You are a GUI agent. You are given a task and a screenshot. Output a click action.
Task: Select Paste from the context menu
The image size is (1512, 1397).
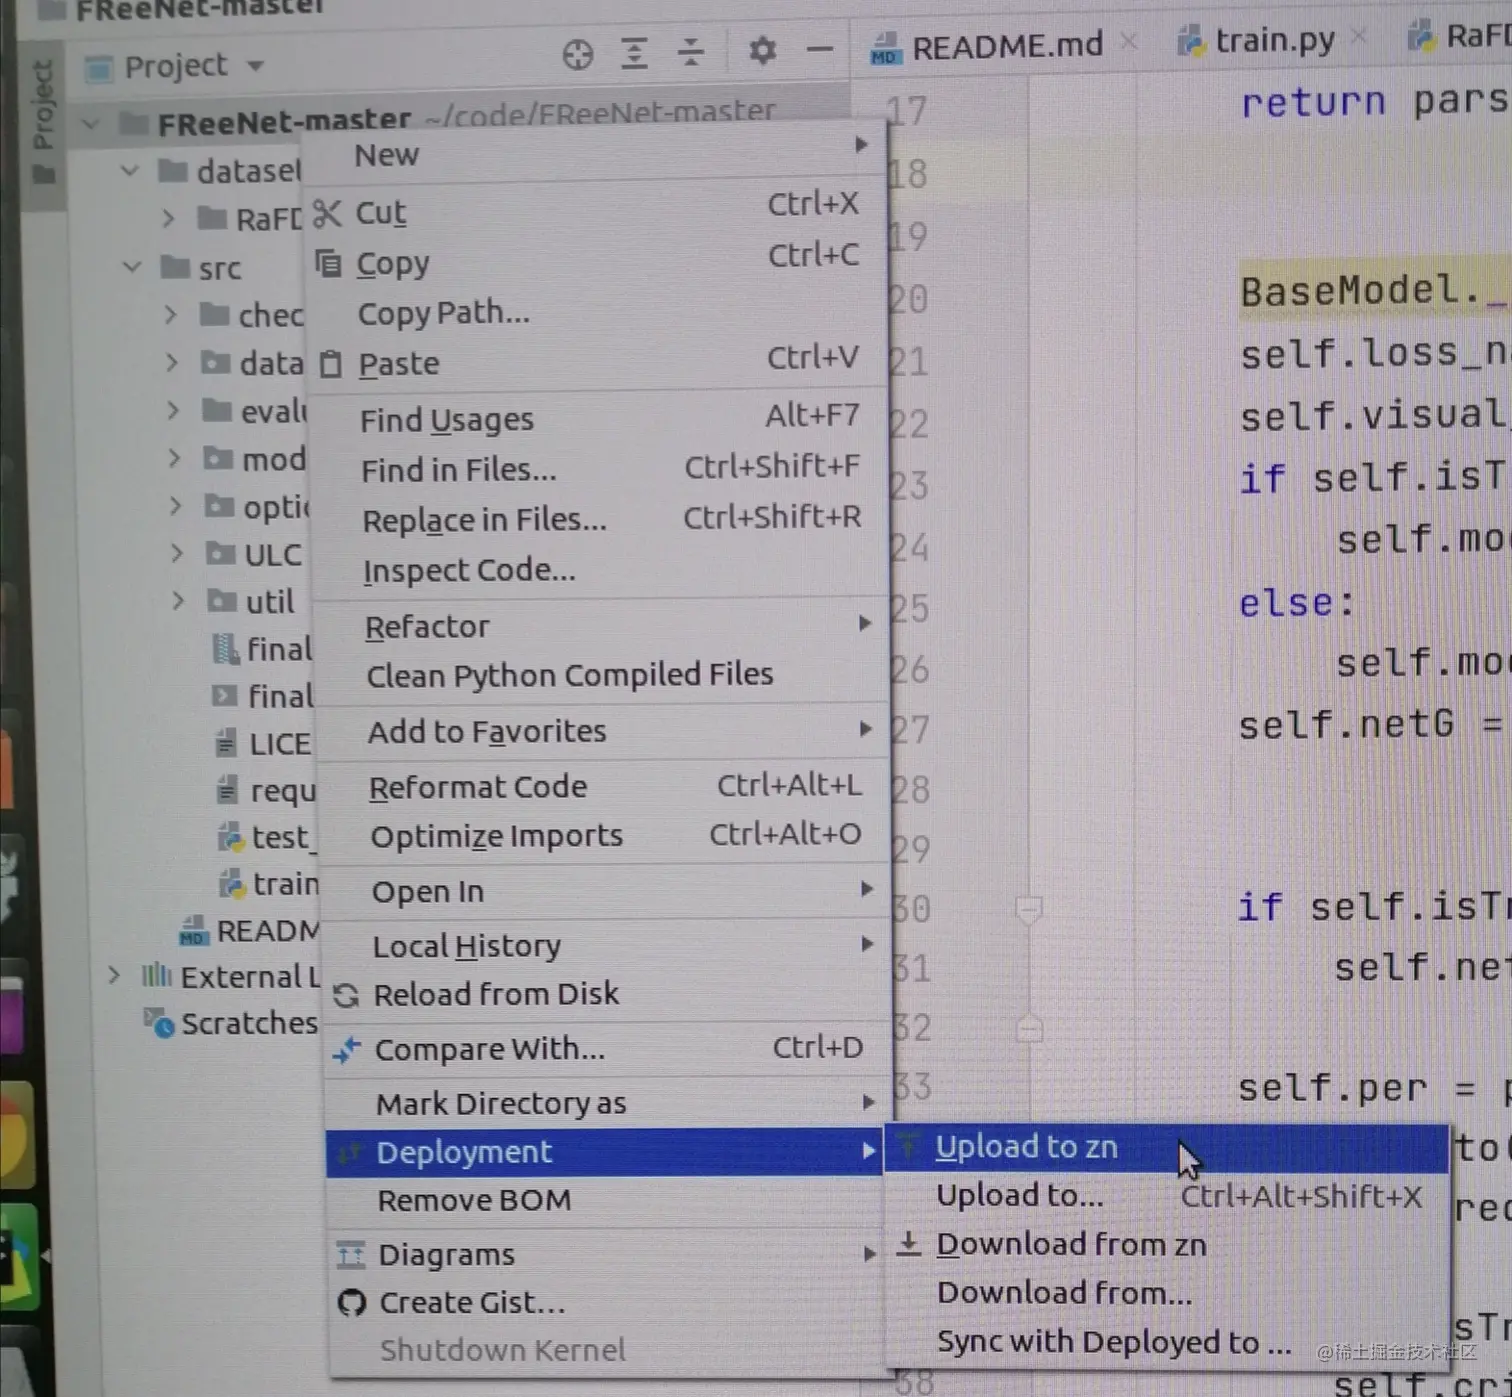(x=596, y=362)
